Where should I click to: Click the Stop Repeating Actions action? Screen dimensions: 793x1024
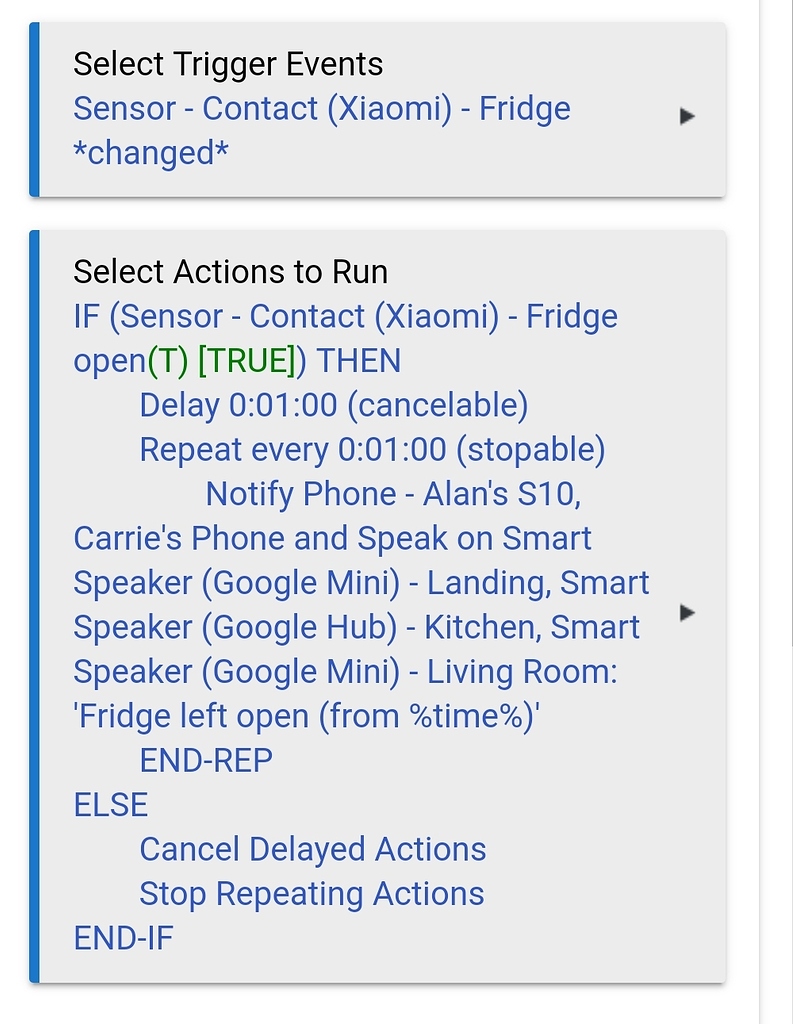(x=311, y=894)
